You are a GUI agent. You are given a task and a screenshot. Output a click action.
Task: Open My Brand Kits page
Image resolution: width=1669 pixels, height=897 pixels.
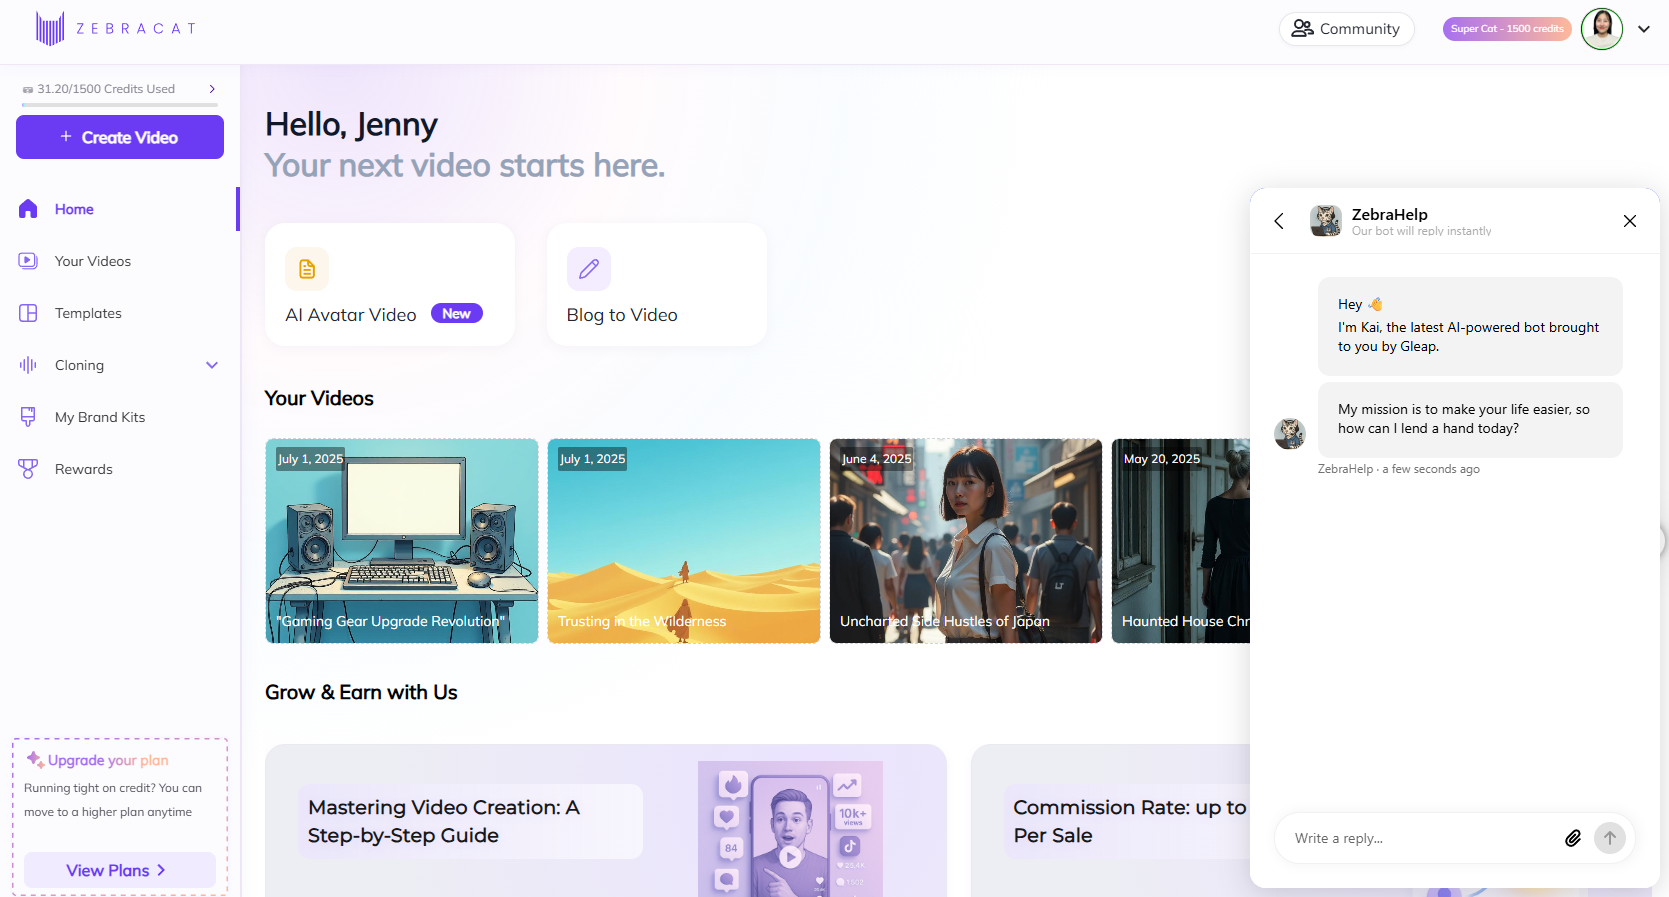pos(120,417)
